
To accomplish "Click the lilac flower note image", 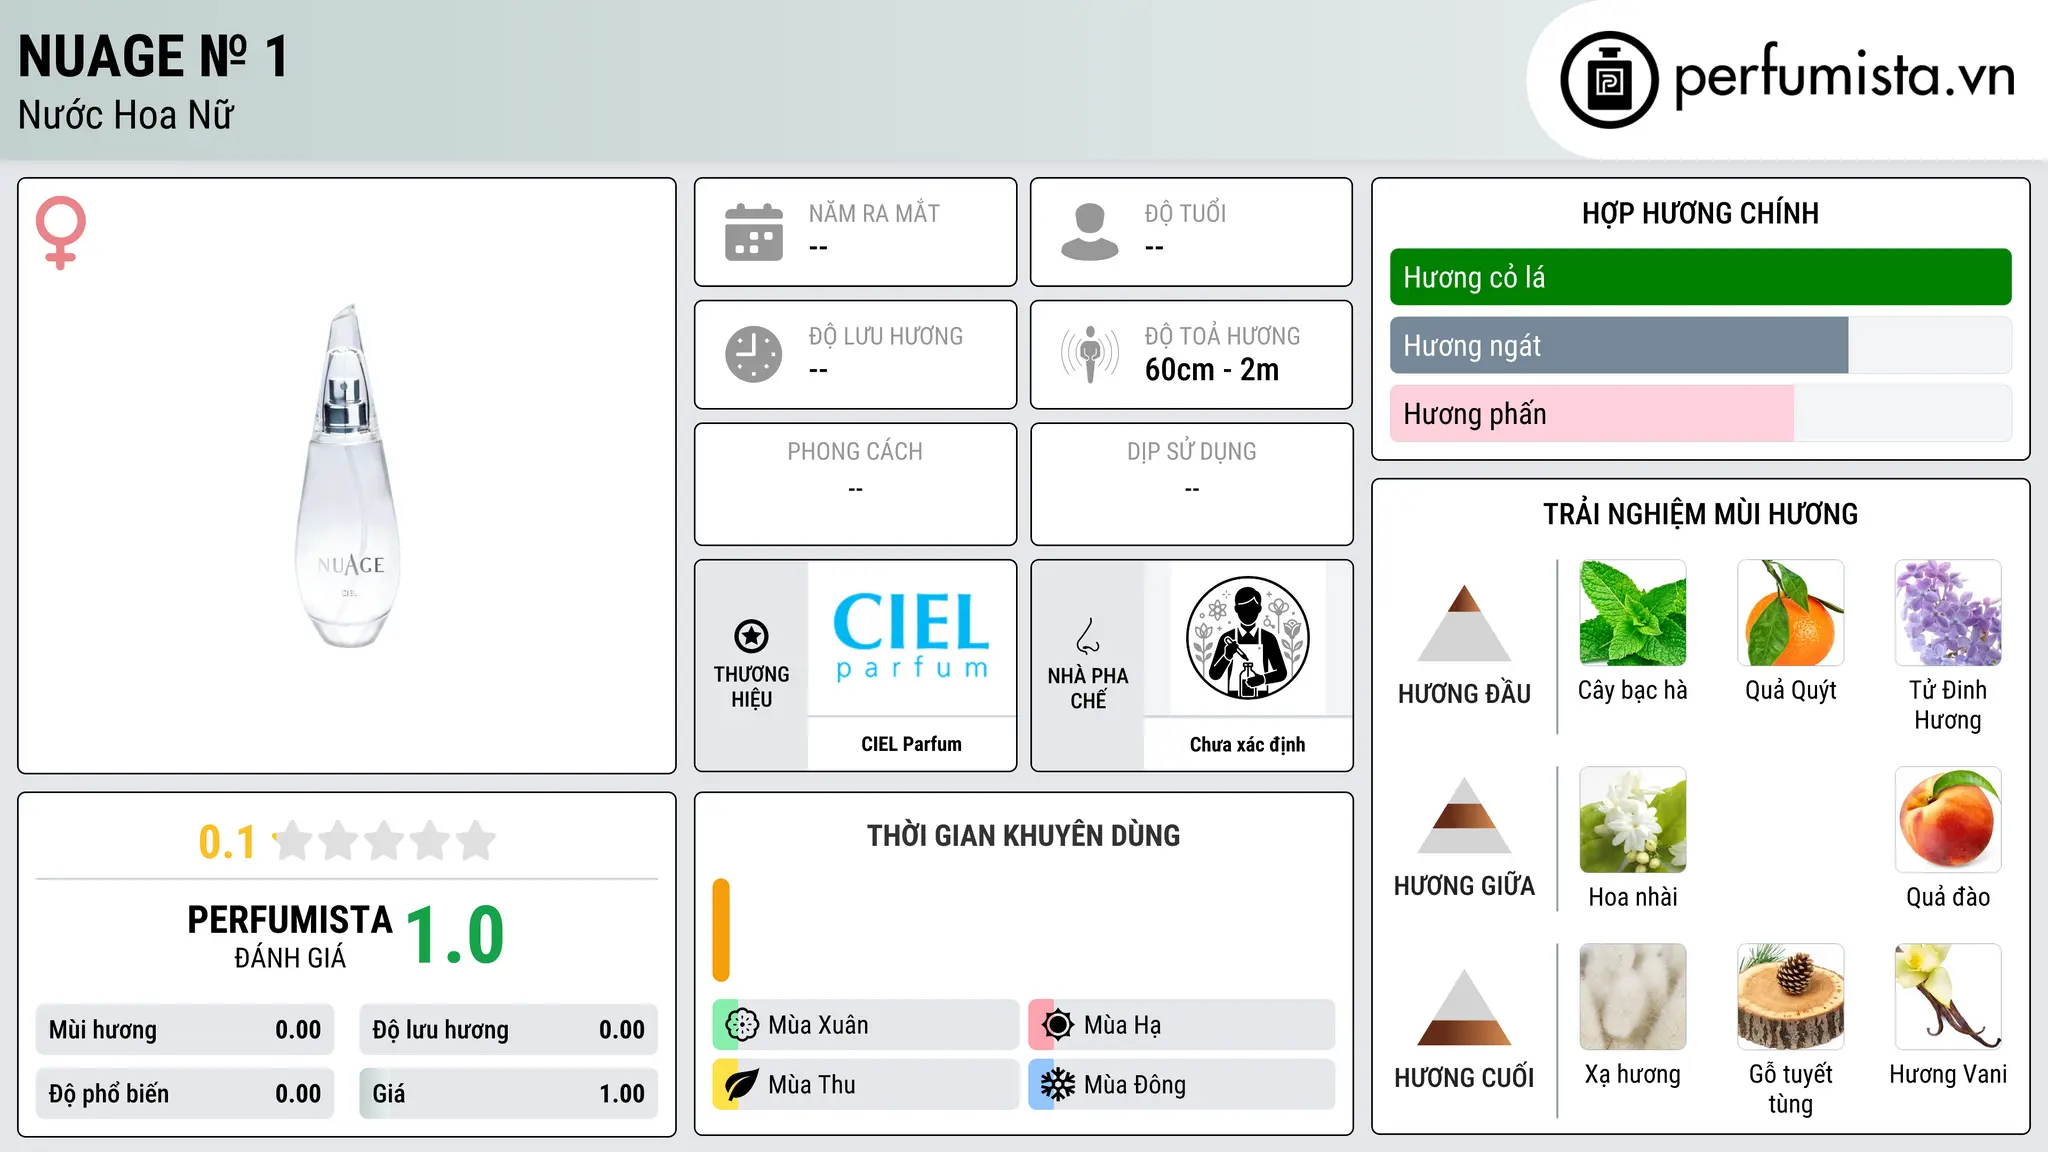I will point(1948,613).
